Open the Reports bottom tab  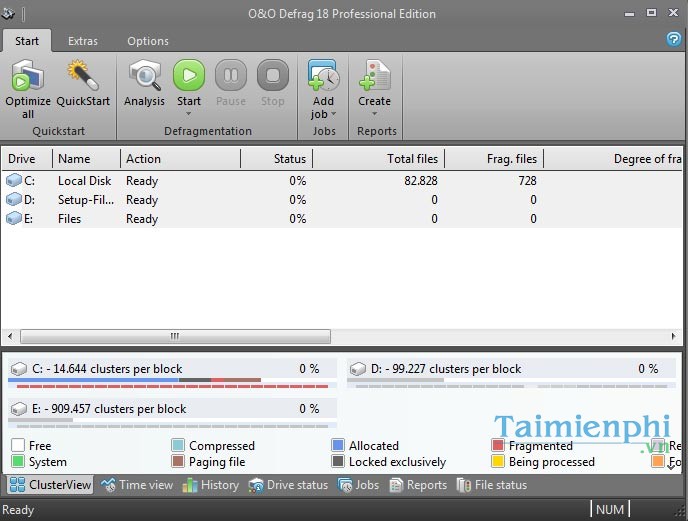[x=418, y=485]
